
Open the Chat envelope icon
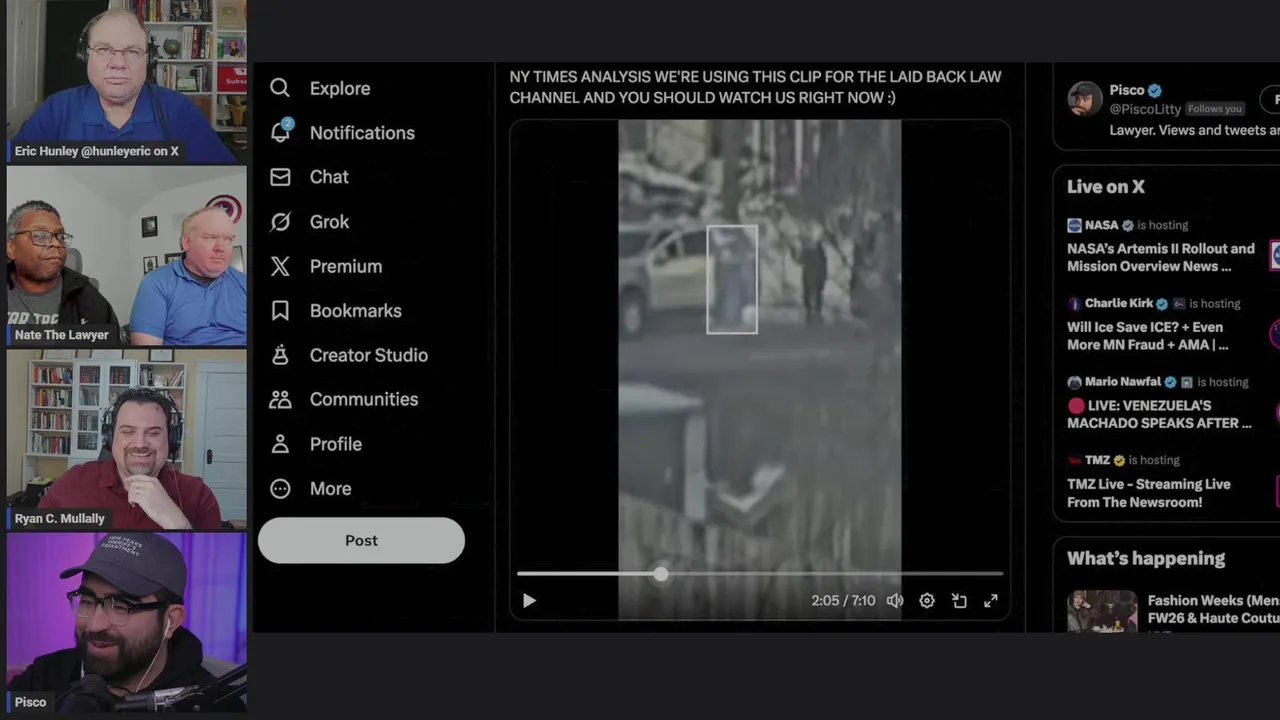(280, 177)
